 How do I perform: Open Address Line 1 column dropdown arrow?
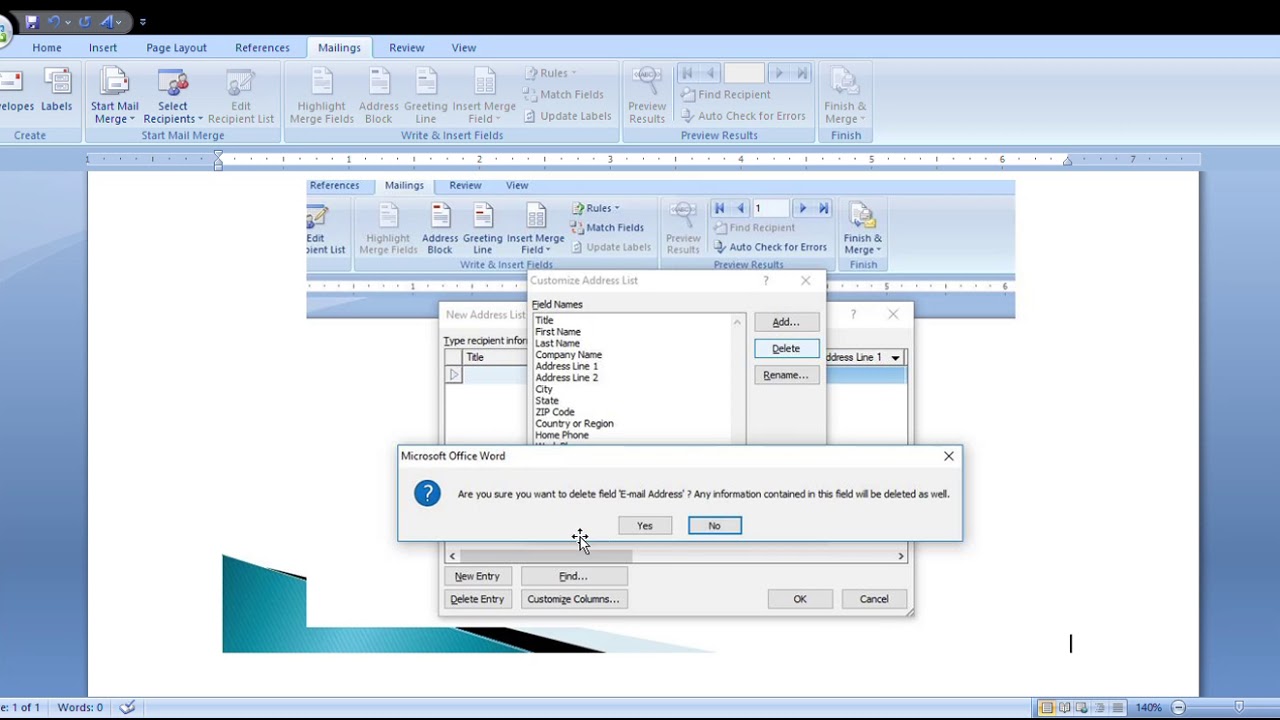coord(895,358)
